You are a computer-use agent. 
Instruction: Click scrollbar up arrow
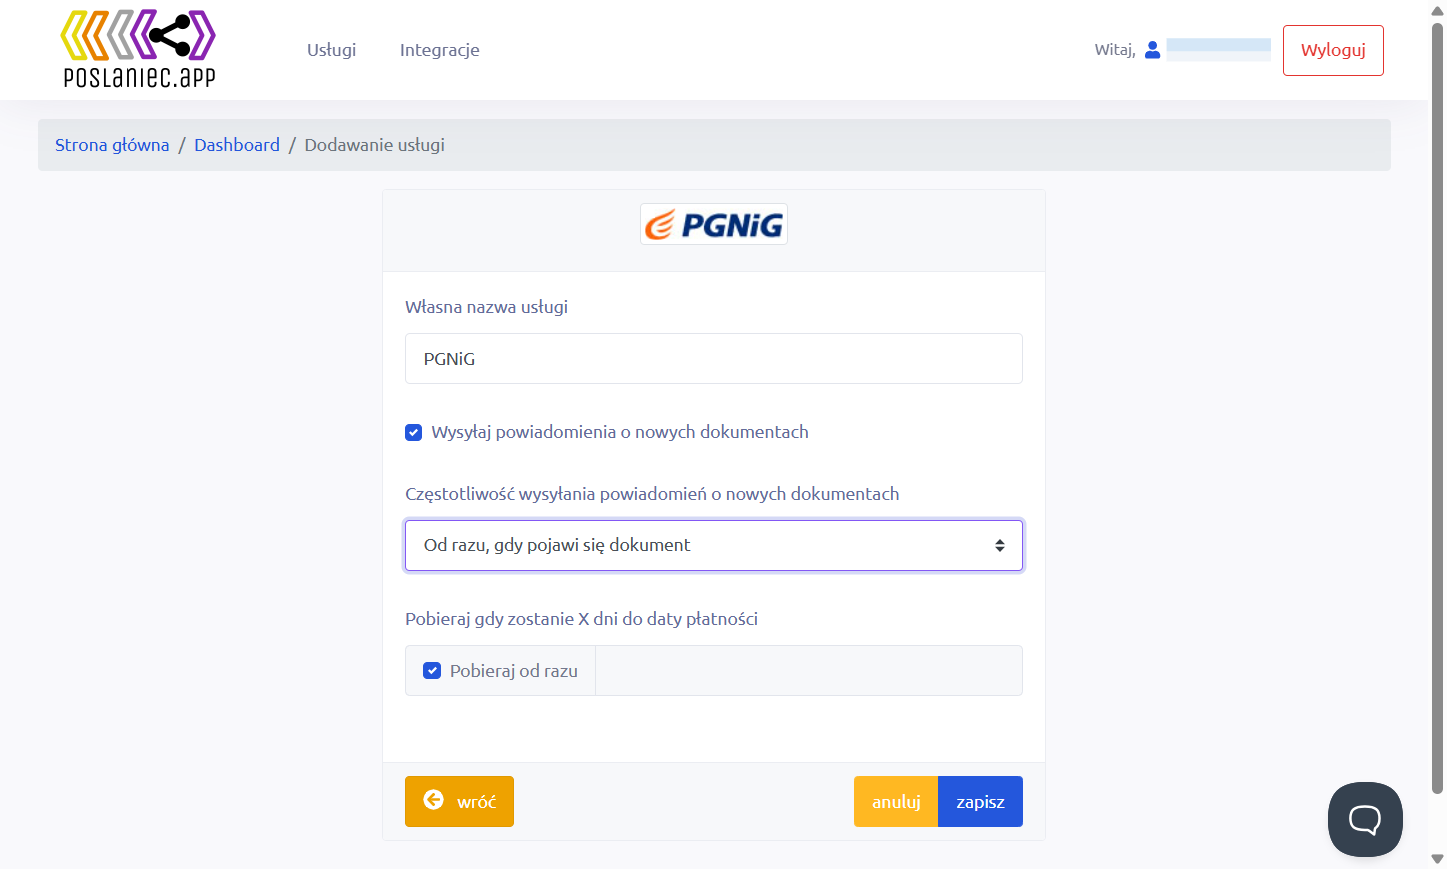coord(1437,10)
